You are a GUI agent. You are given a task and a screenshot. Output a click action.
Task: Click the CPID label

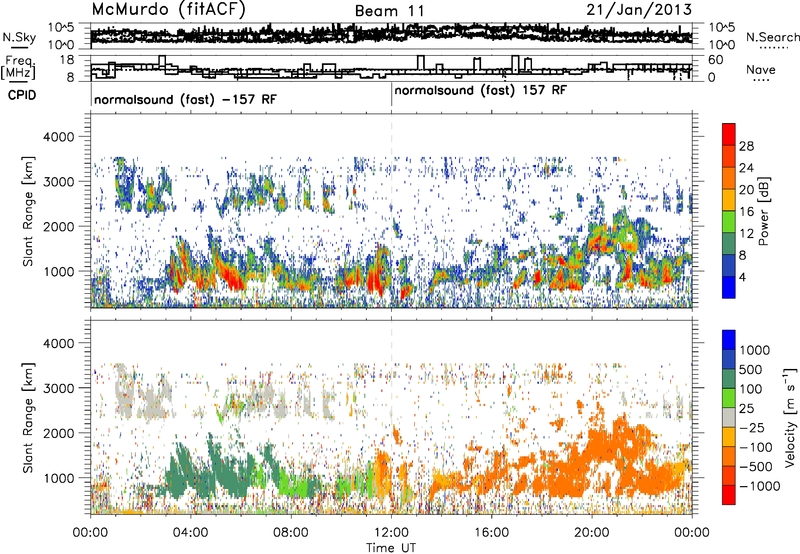[22, 95]
